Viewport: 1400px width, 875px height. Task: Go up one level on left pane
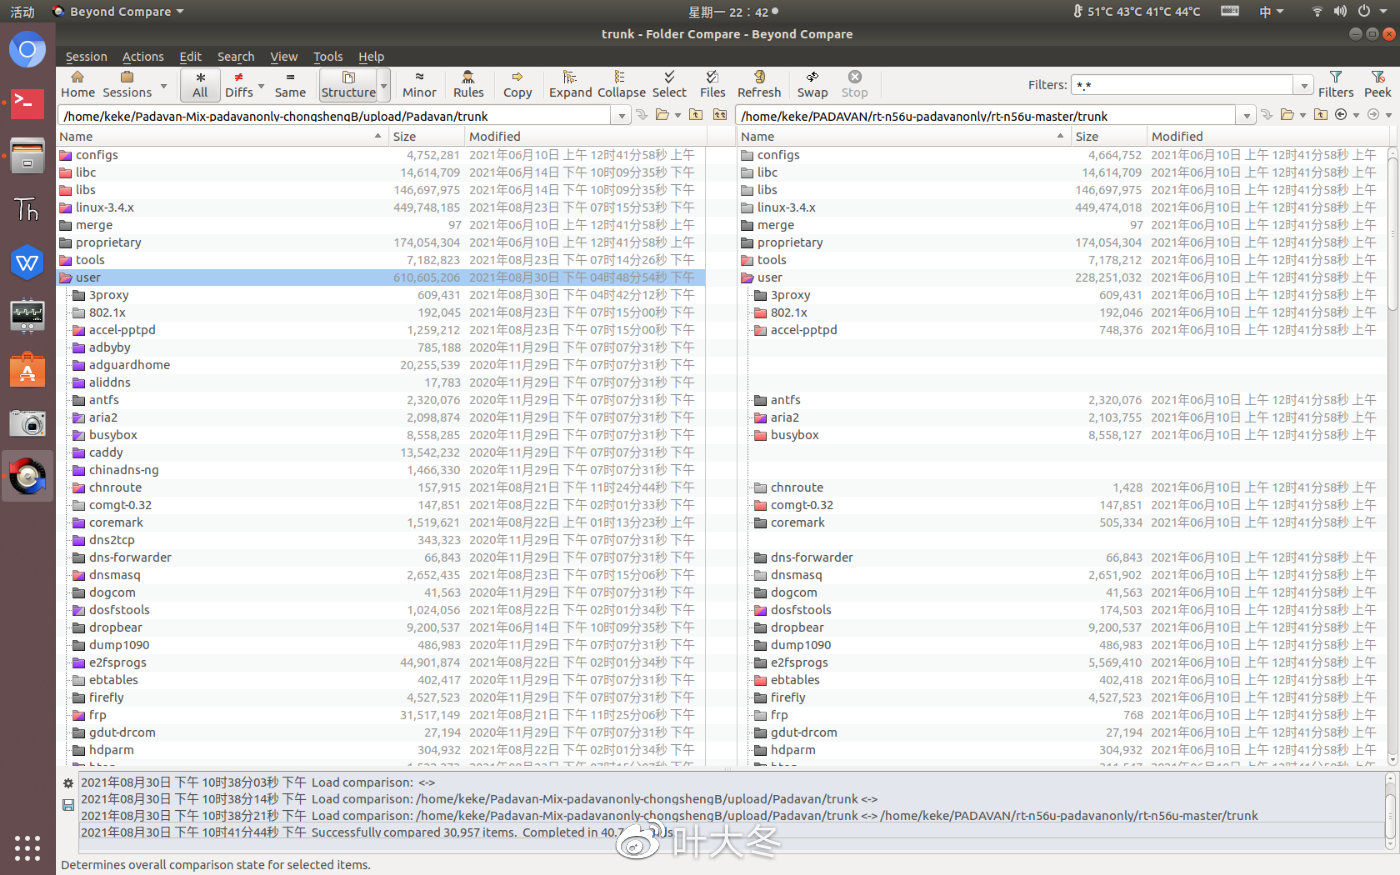point(696,115)
